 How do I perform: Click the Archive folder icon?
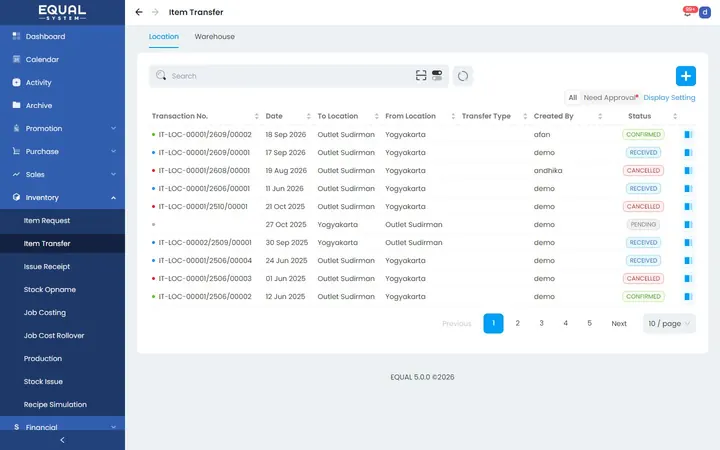click(17, 105)
